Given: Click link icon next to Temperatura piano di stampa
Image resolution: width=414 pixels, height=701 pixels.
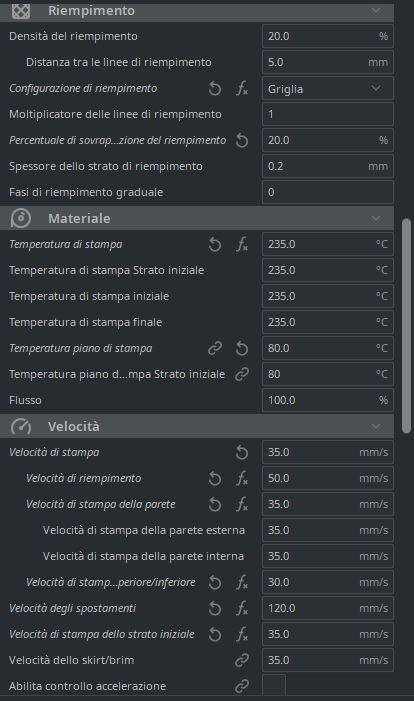Looking at the screenshot, I should coord(215,348).
